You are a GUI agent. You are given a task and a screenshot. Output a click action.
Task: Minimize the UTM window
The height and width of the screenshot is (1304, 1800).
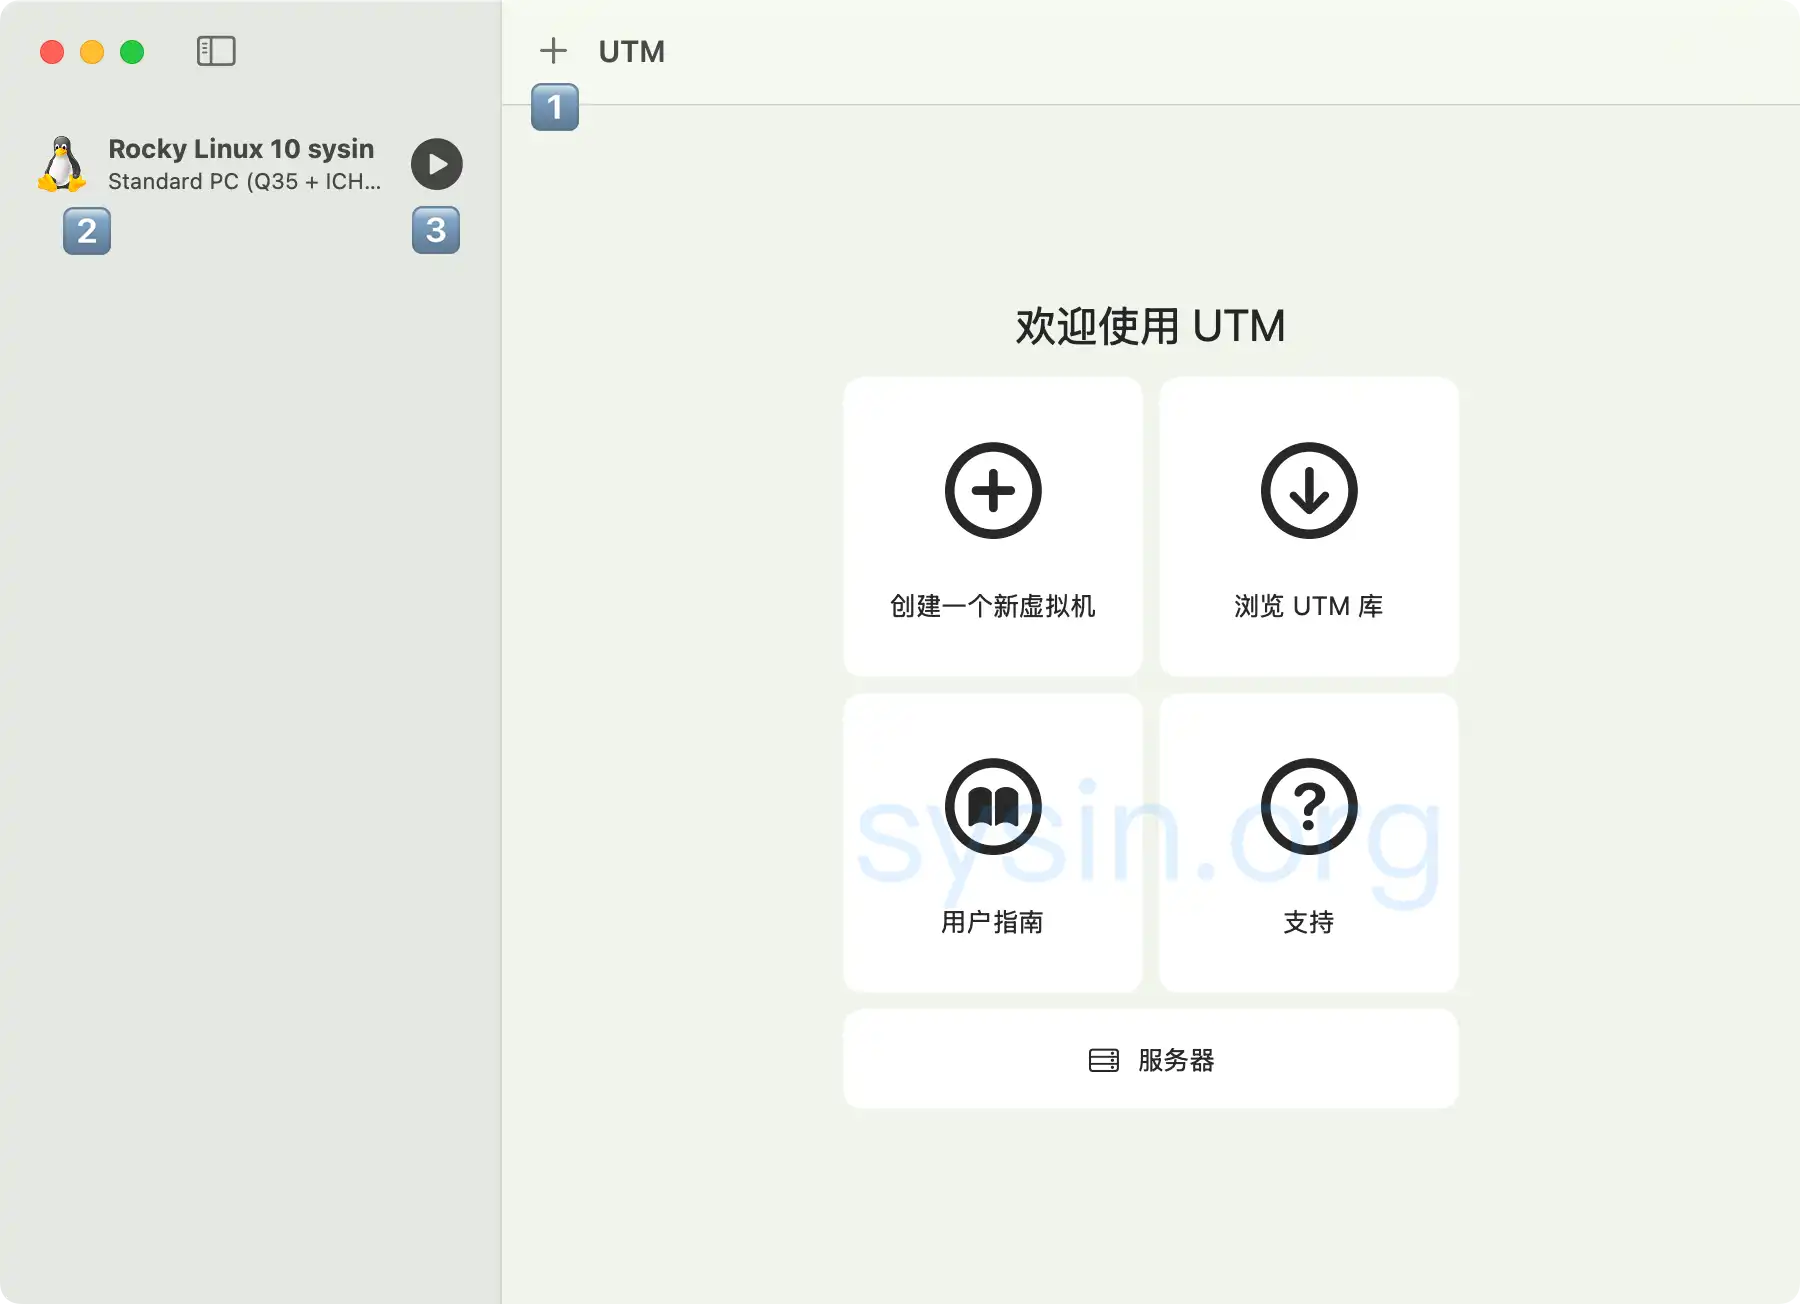click(92, 52)
